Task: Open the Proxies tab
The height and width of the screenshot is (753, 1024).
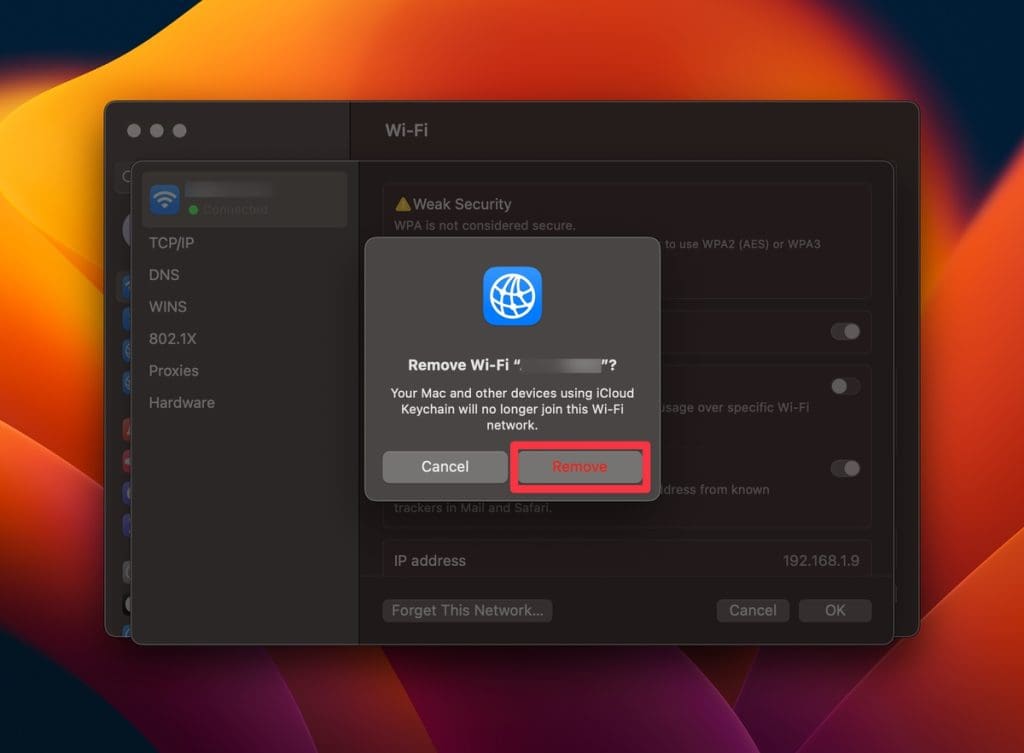Action: pyautogui.click(x=174, y=371)
